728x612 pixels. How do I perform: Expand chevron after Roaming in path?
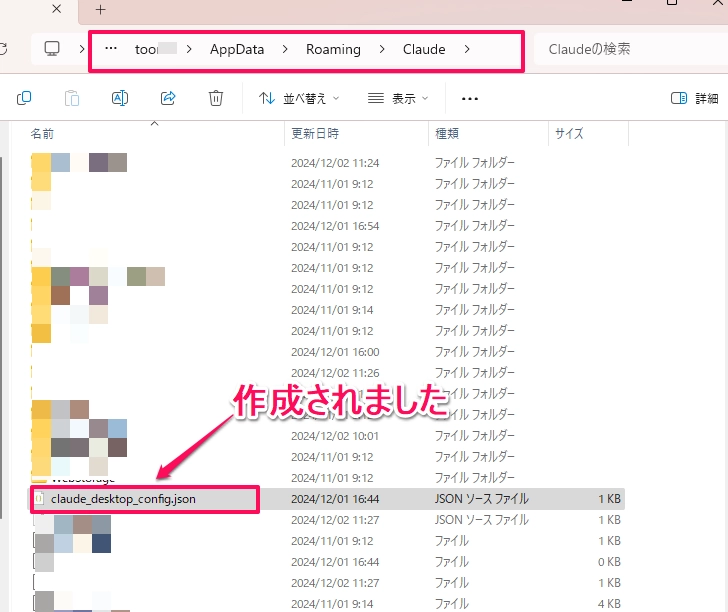pos(382,49)
